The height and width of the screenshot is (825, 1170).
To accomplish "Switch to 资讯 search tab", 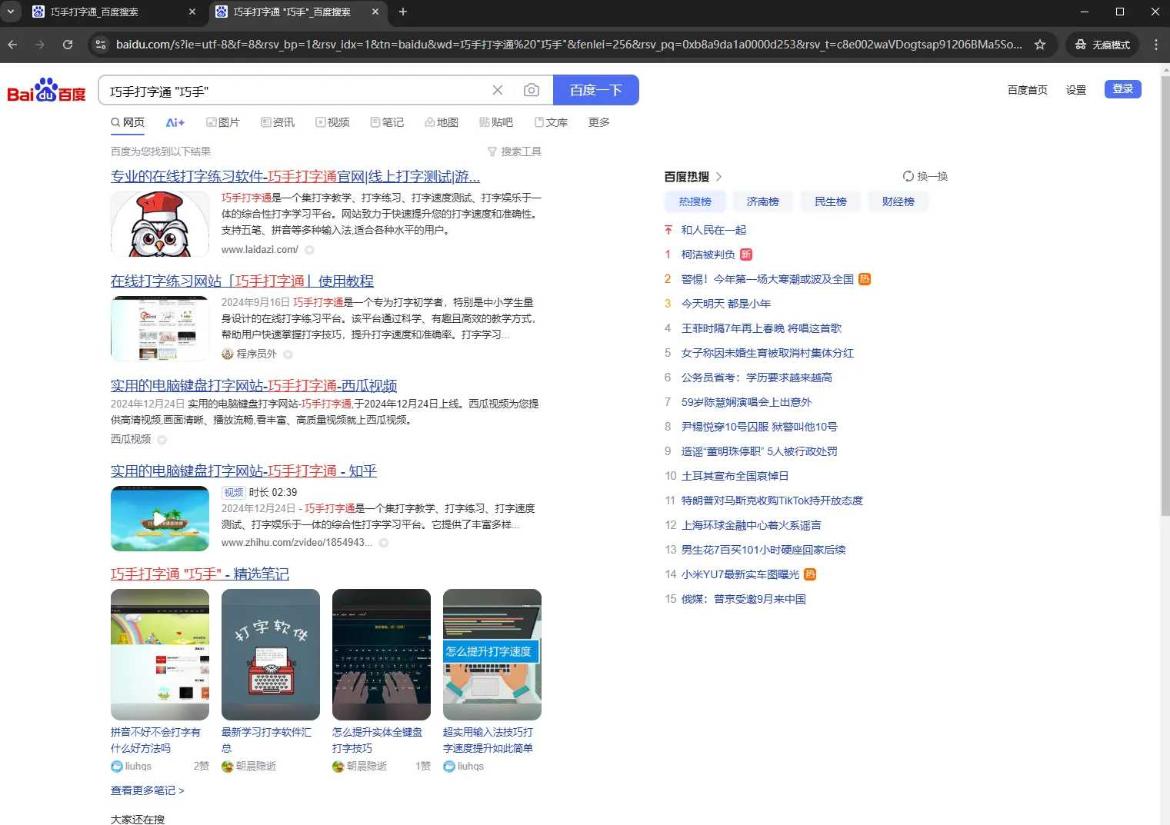I will pyautogui.click(x=277, y=122).
